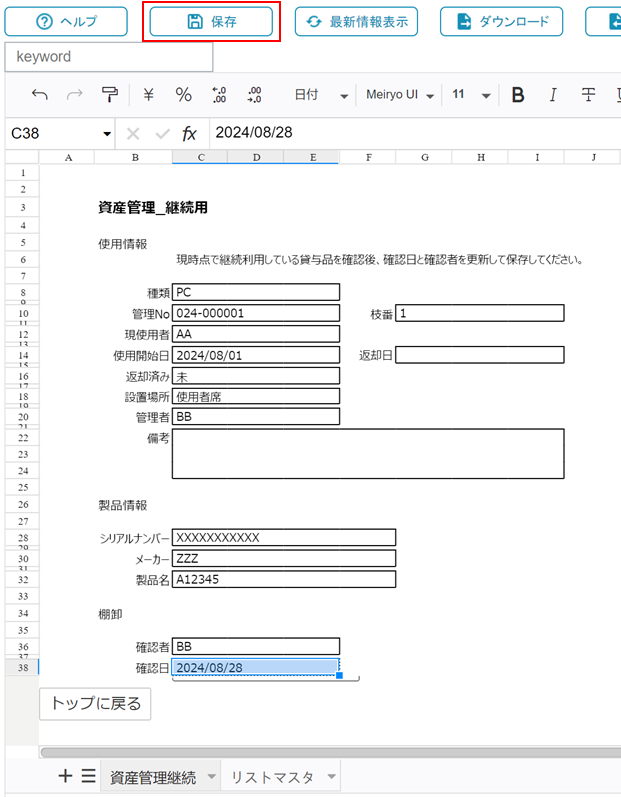This screenshot has height=797, width=621.
Task: Click the ダウンロード button
Action: 502,21
